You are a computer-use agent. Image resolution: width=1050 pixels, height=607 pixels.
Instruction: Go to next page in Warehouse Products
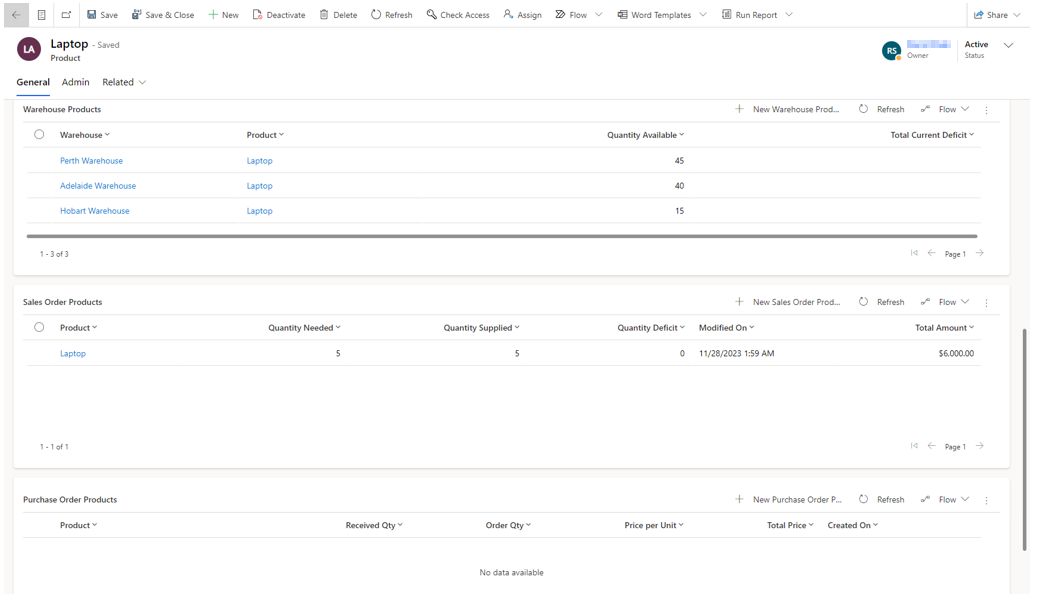[980, 254]
